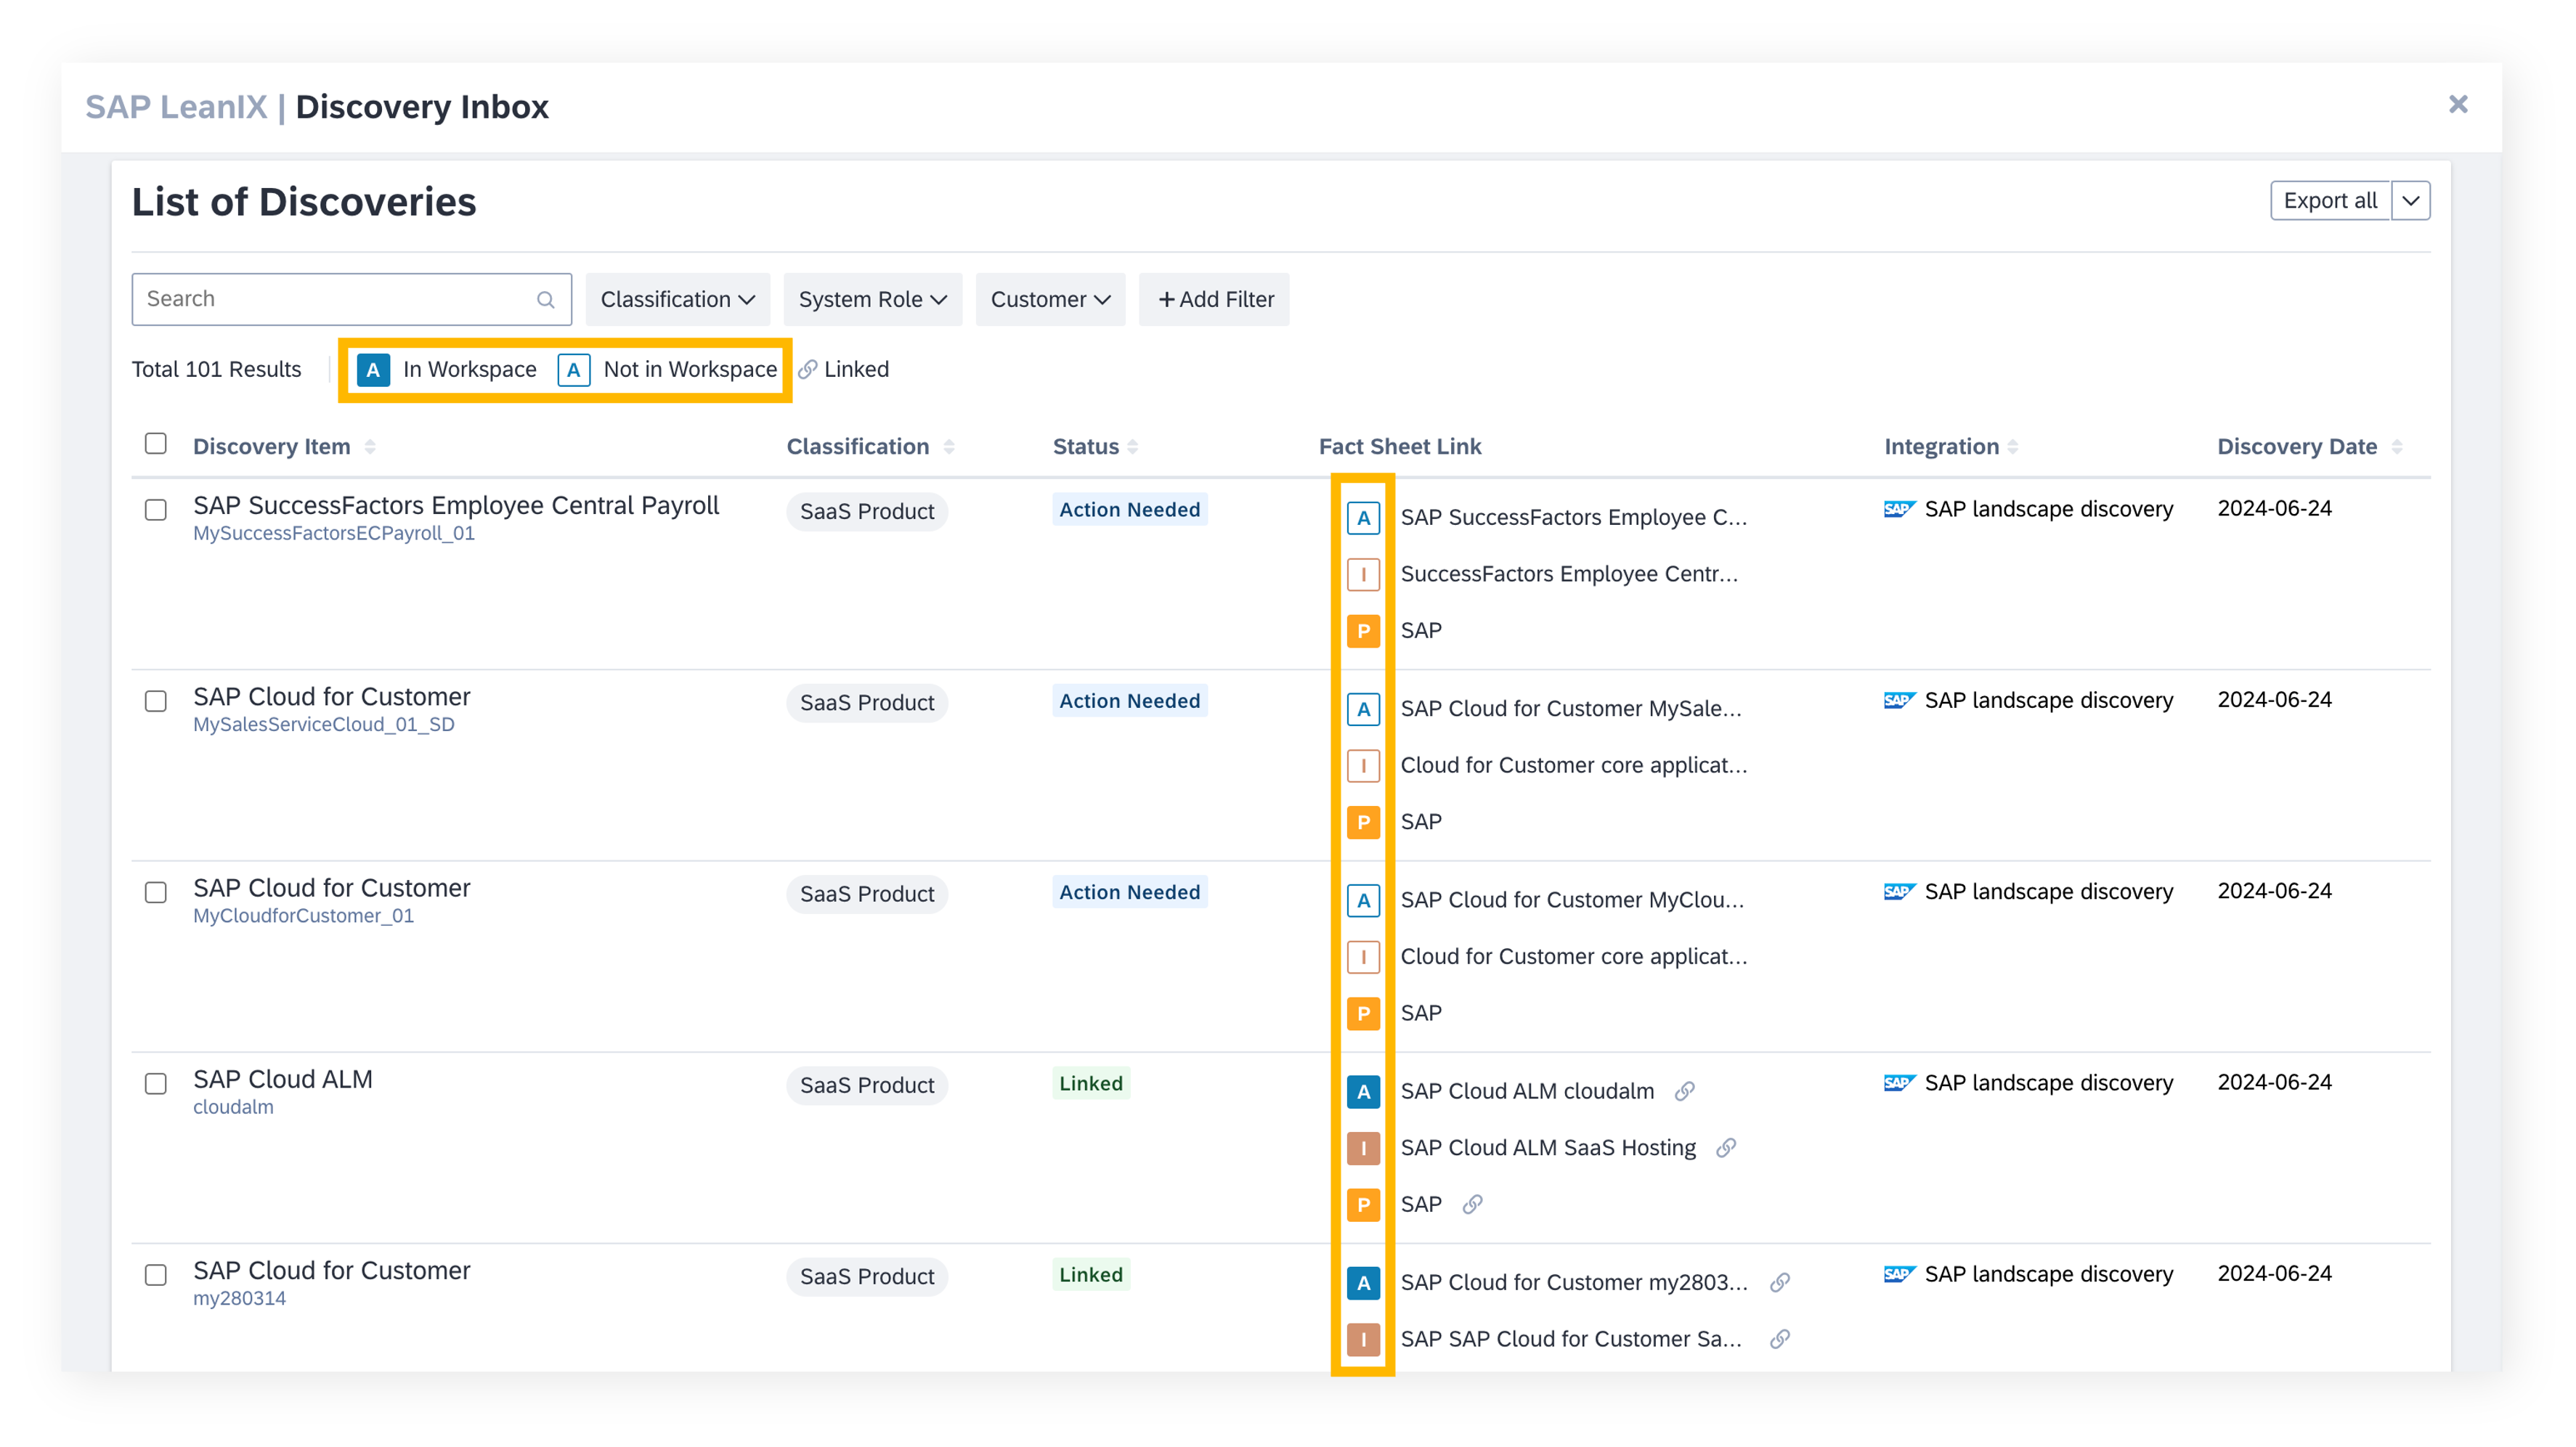Click the filled Application icon for SAP Cloud ALM cloudalm
This screenshot has height=1447, width=2576.
coord(1363,1091)
